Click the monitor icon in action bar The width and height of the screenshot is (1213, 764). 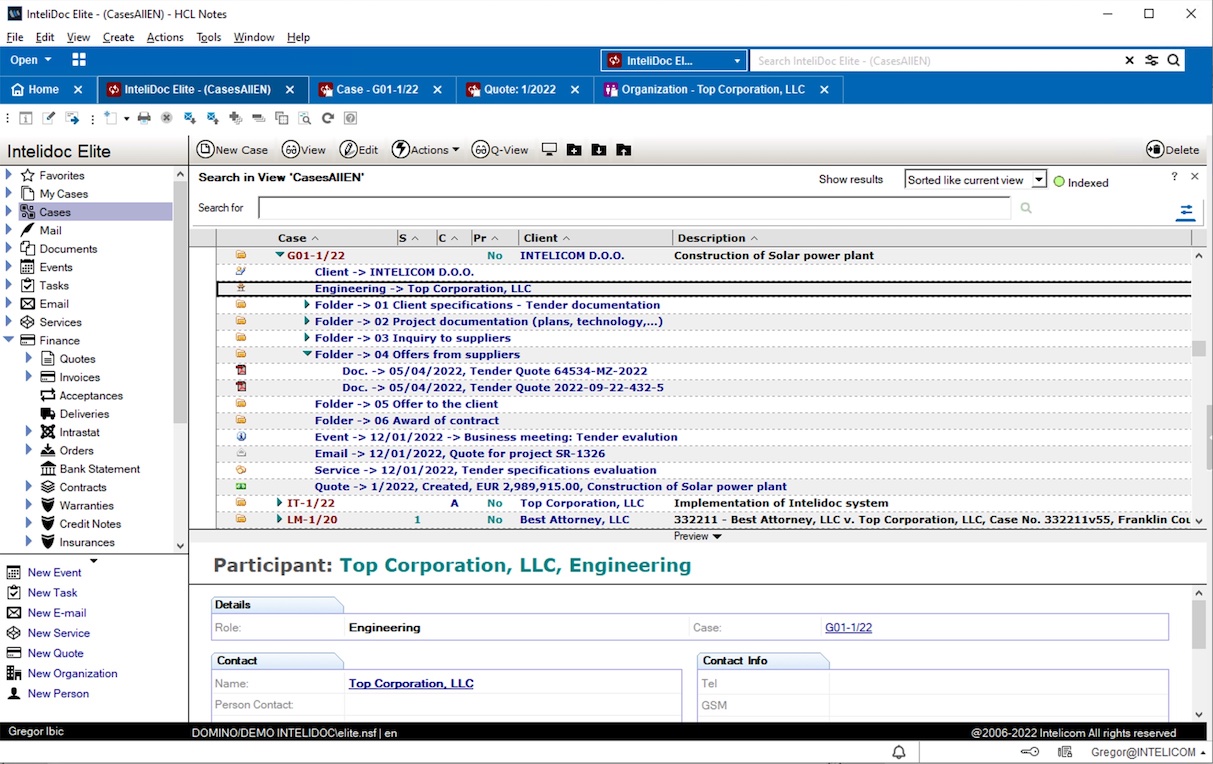pos(549,150)
